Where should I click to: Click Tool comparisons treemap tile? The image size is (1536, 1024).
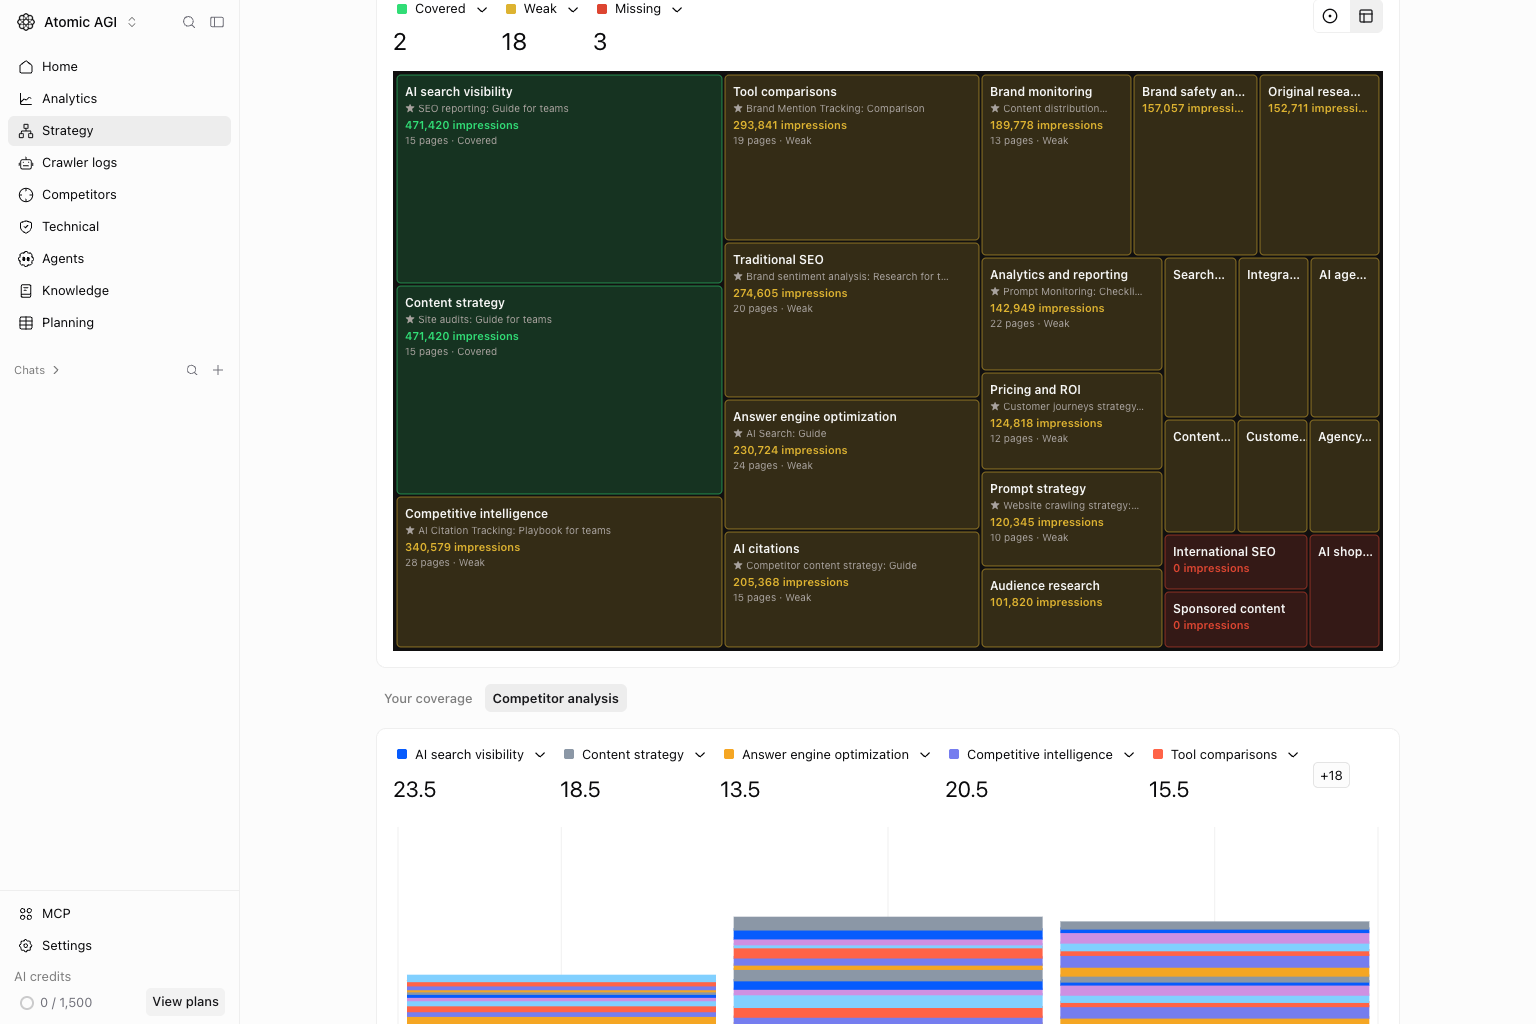(x=851, y=157)
